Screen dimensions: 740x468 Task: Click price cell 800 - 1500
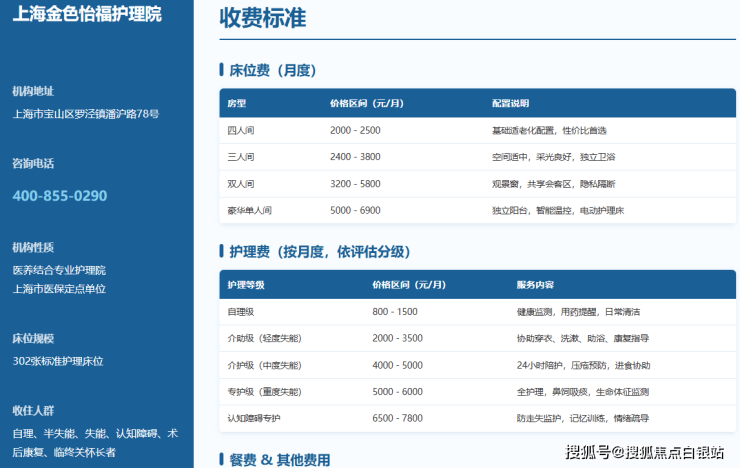[395, 311]
